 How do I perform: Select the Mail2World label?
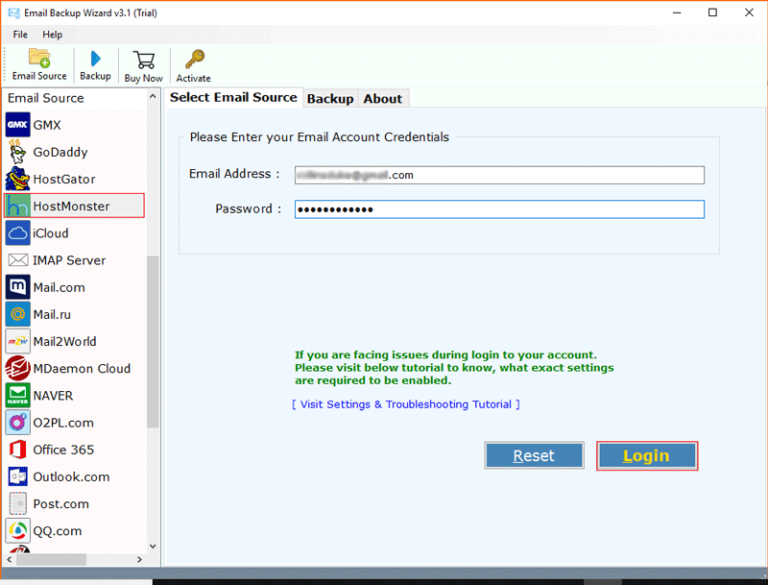tap(65, 341)
